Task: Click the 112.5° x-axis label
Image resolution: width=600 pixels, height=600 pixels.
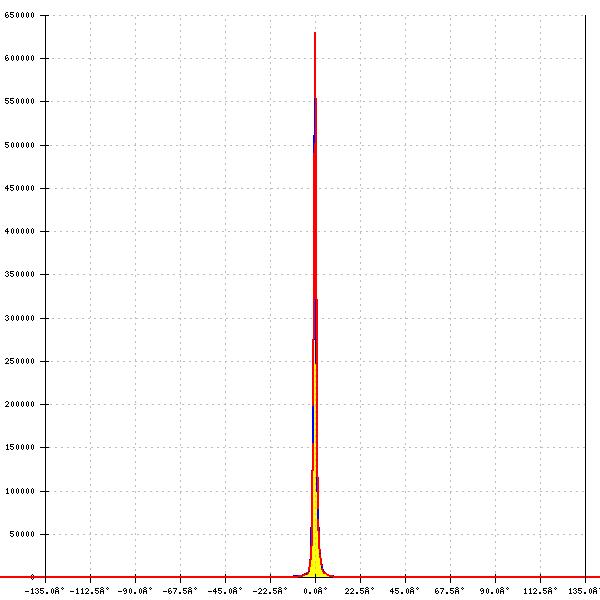Action: tap(540, 591)
